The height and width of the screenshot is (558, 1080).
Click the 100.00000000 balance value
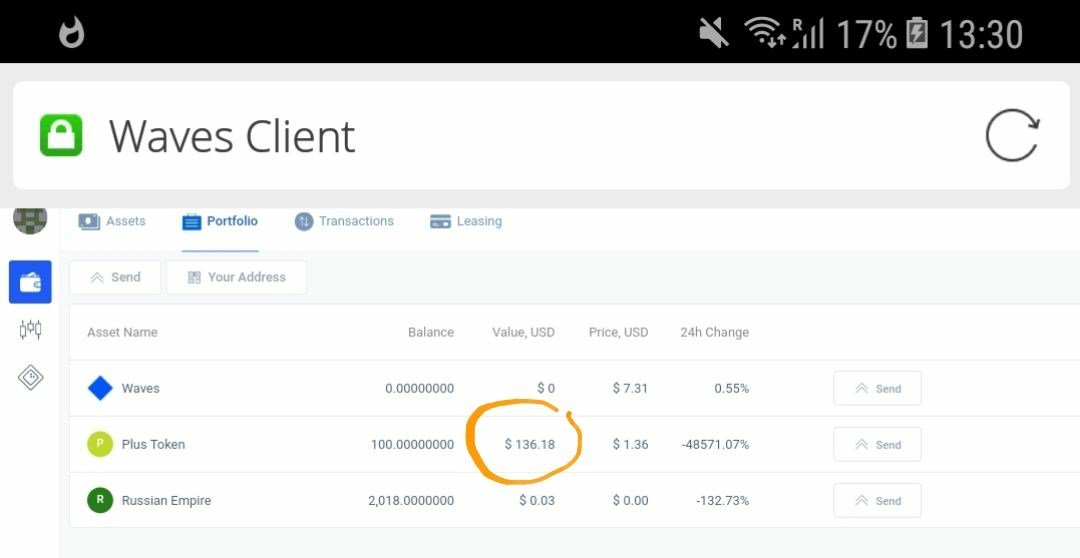413,444
